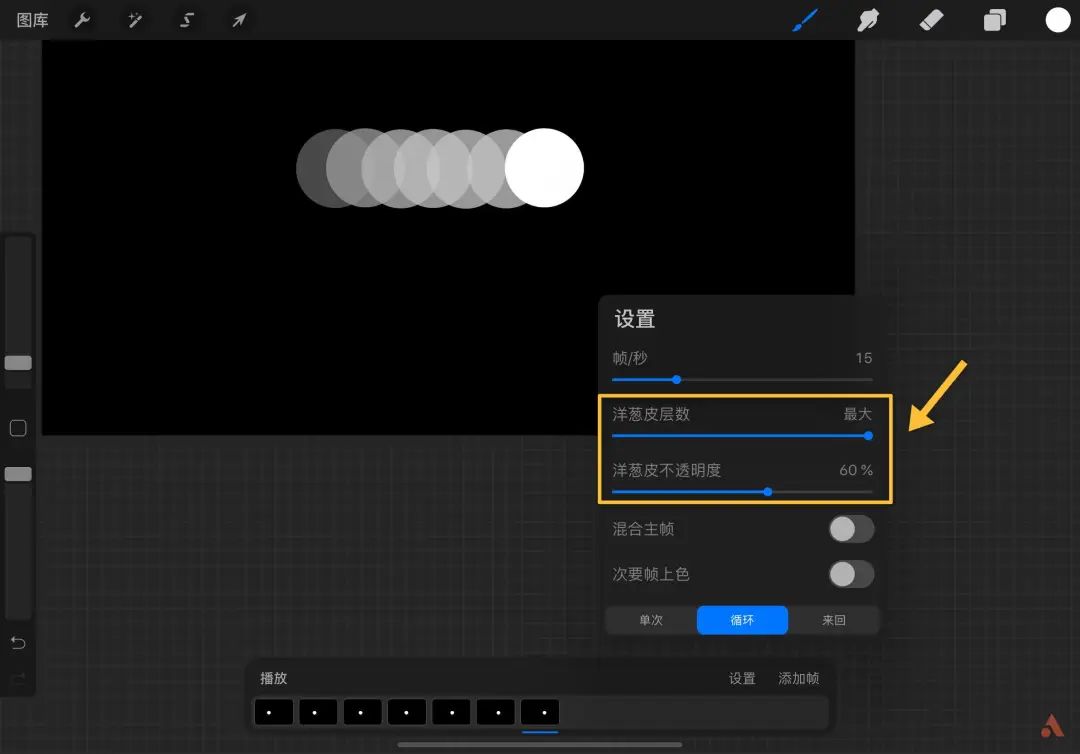Select the seventh highlighted frame thumbnail
Image resolution: width=1080 pixels, height=754 pixels.
tap(540, 712)
